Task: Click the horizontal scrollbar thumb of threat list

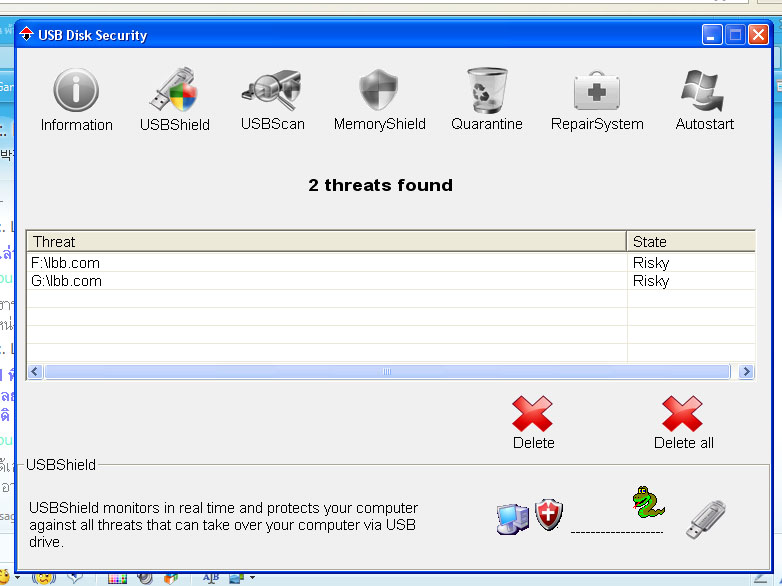Action: coord(387,372)
